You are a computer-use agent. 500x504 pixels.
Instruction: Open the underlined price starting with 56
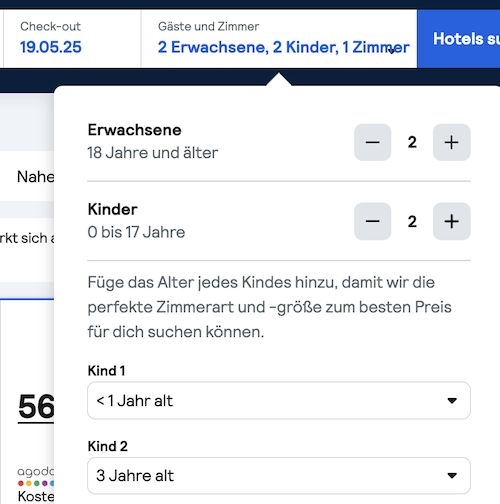36,407
